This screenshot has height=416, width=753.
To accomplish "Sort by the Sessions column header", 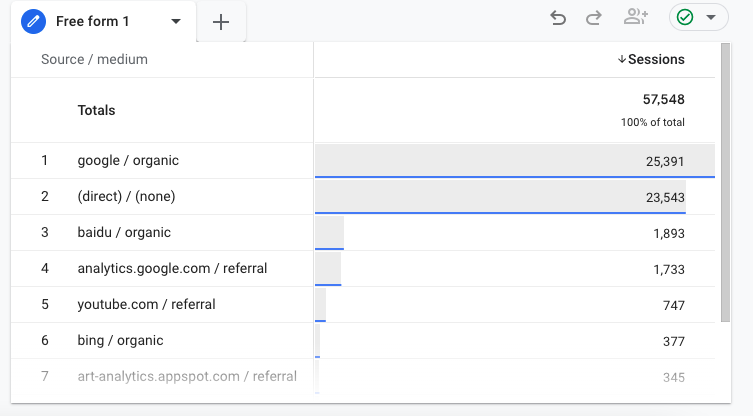I will 656,60.
